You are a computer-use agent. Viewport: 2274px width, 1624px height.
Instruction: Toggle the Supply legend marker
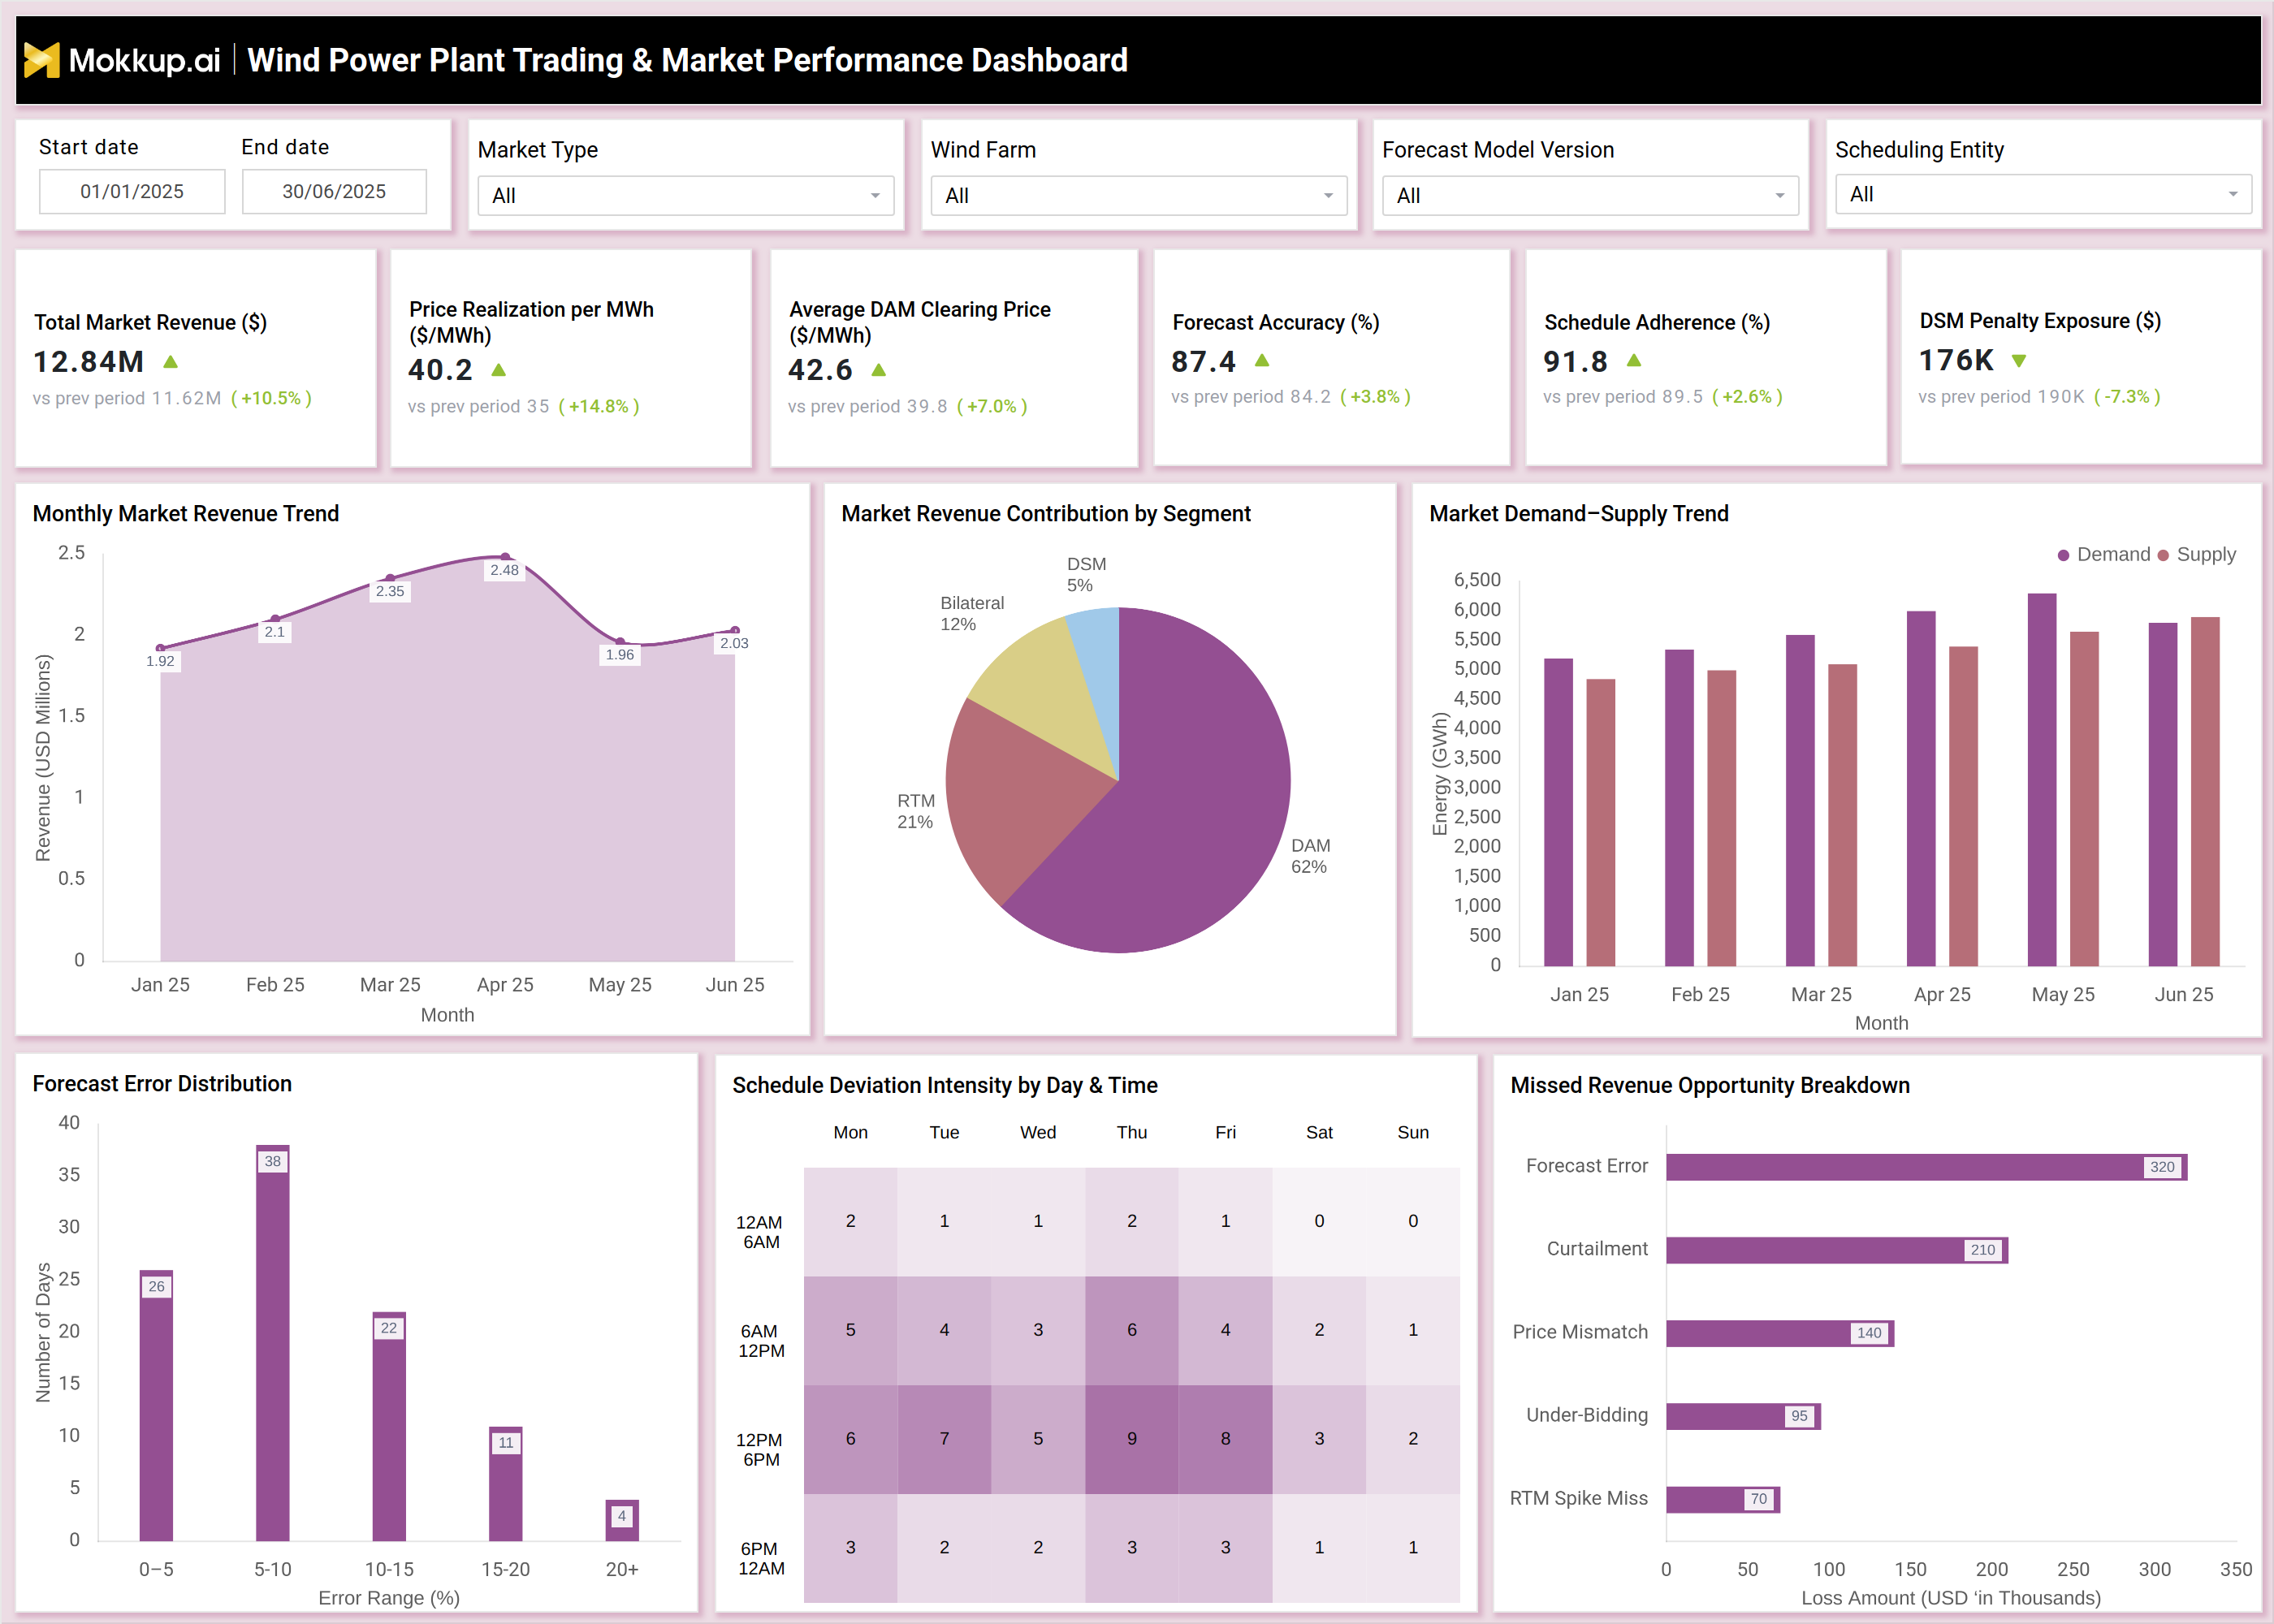[x=2163, y=555]
